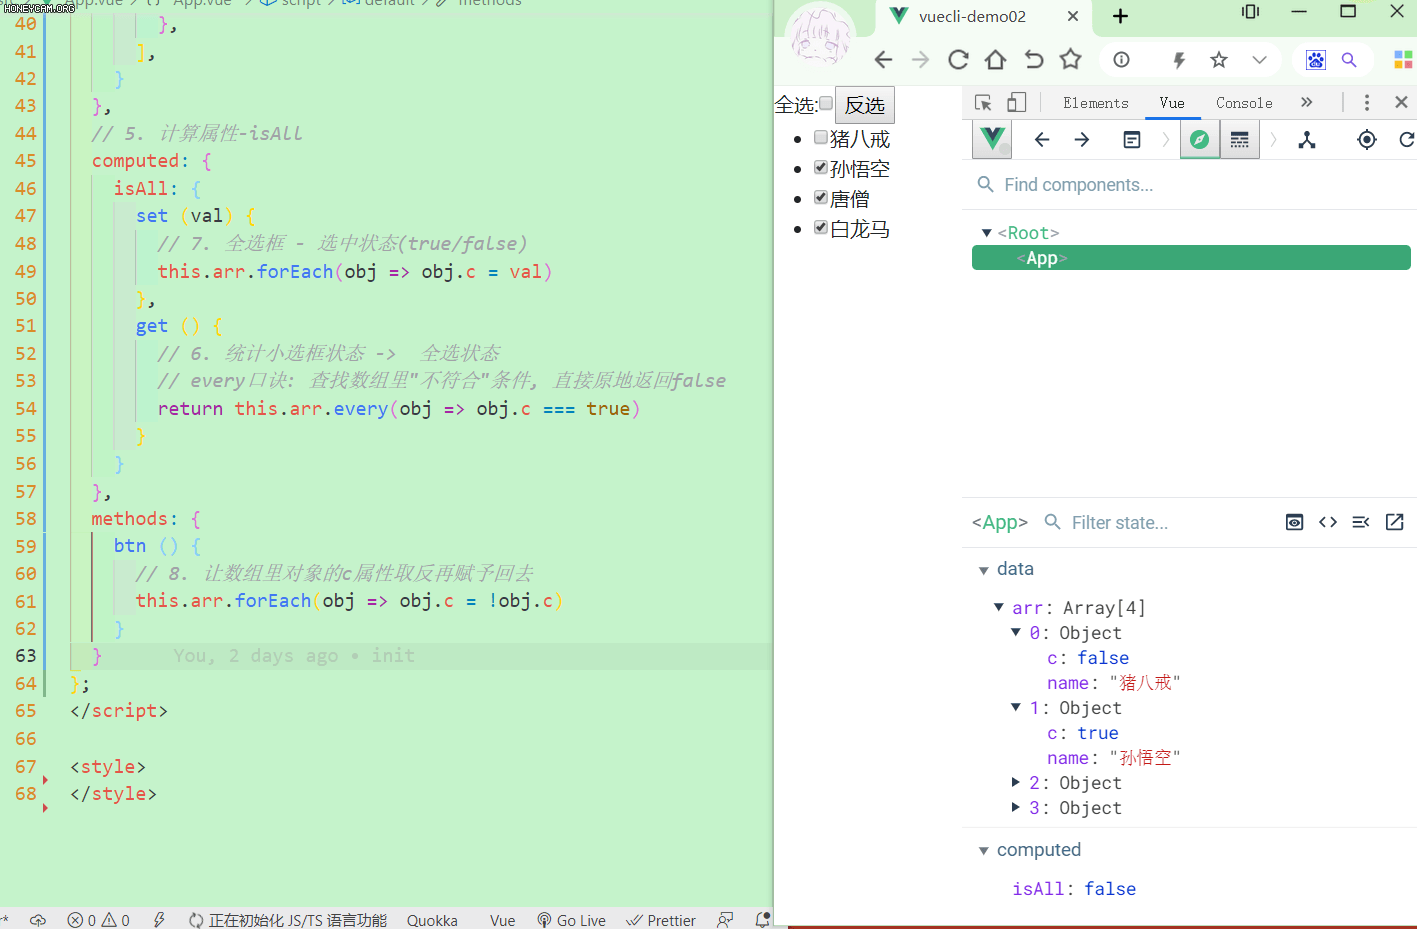Open address bar dropdown chevron
This screenshot has width=1417, height=929.
coord(1259,60)
